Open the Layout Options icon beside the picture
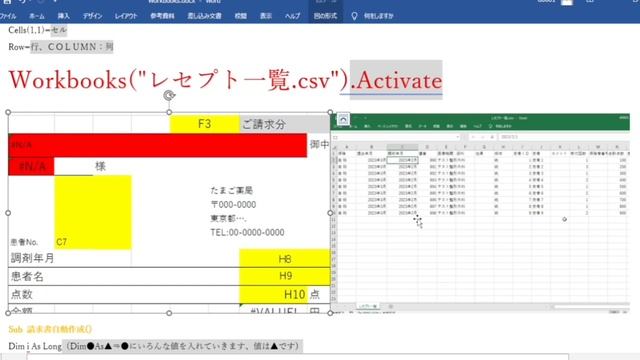The height and width of the screenshot is (360, 640). pos(343,119)
